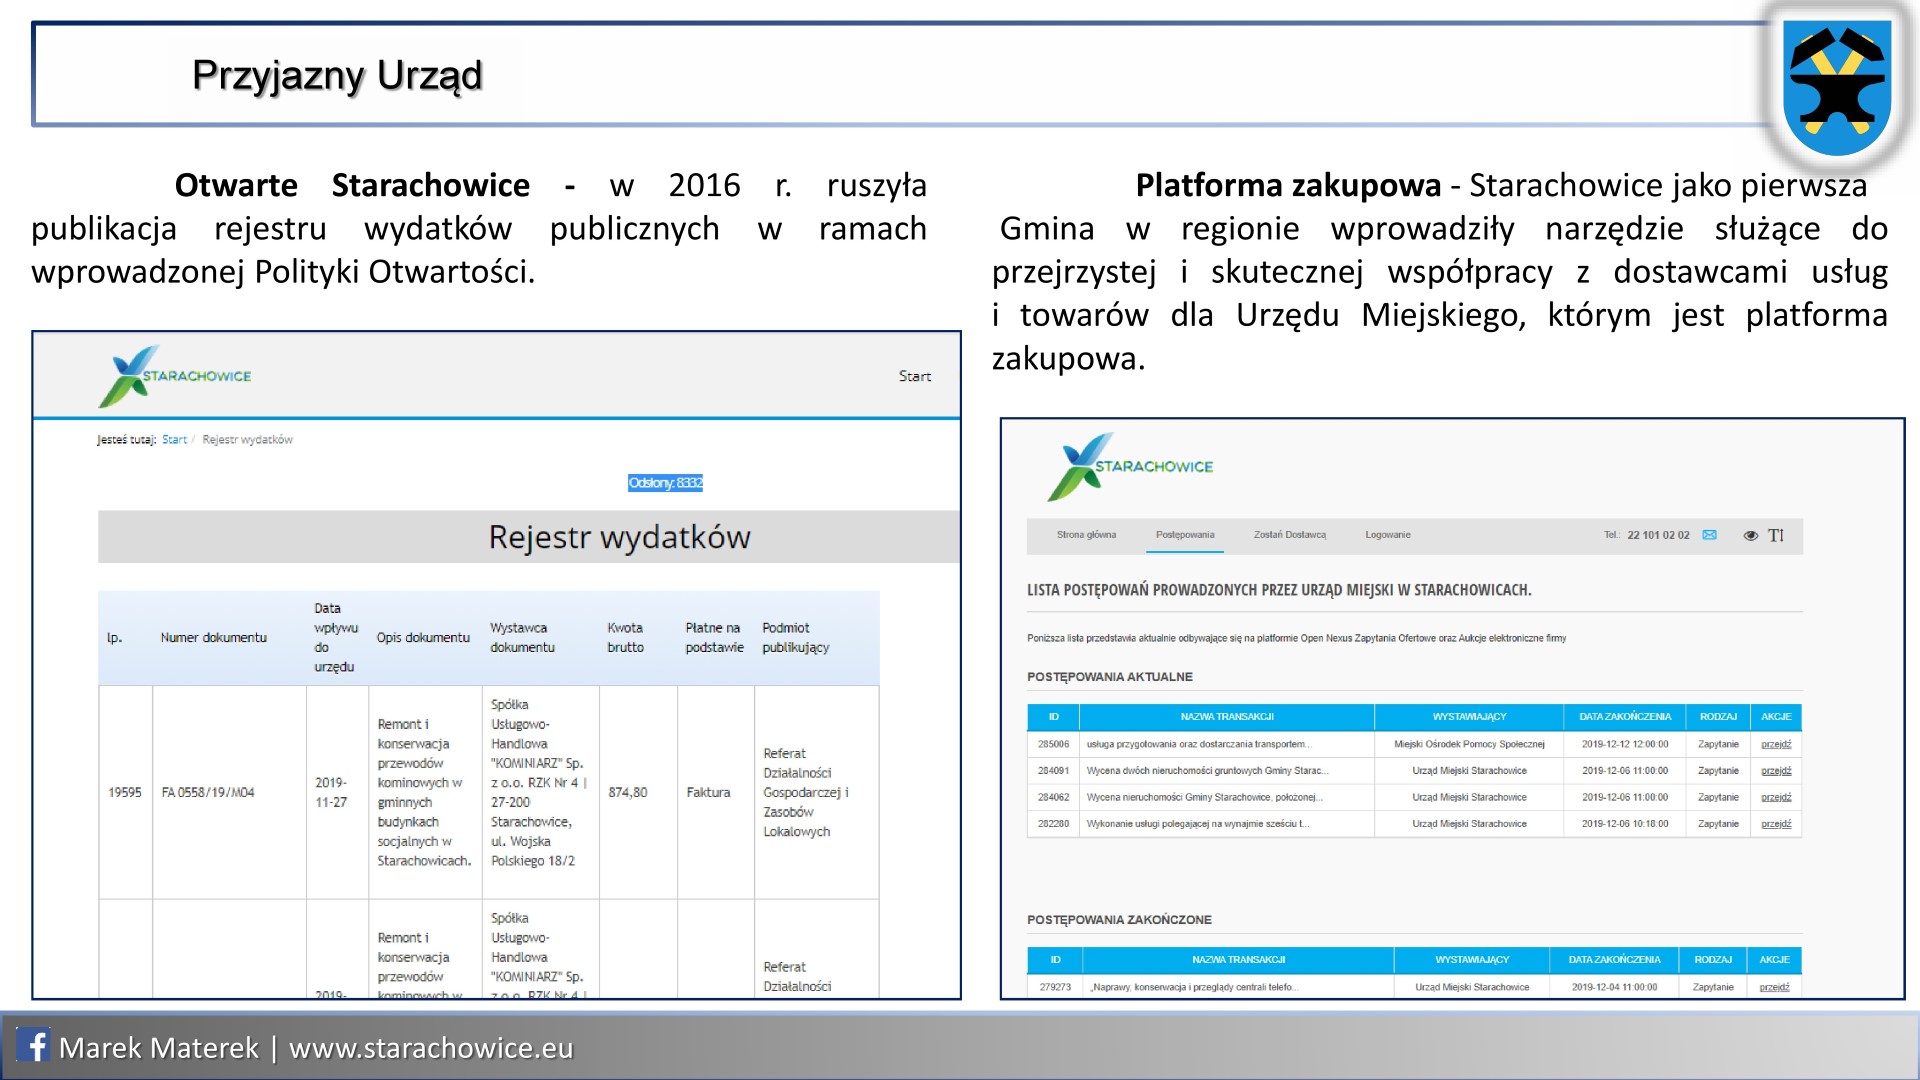
Task: Click the Odsłony: 8332 counter
Action: click(x=665, y=483)
